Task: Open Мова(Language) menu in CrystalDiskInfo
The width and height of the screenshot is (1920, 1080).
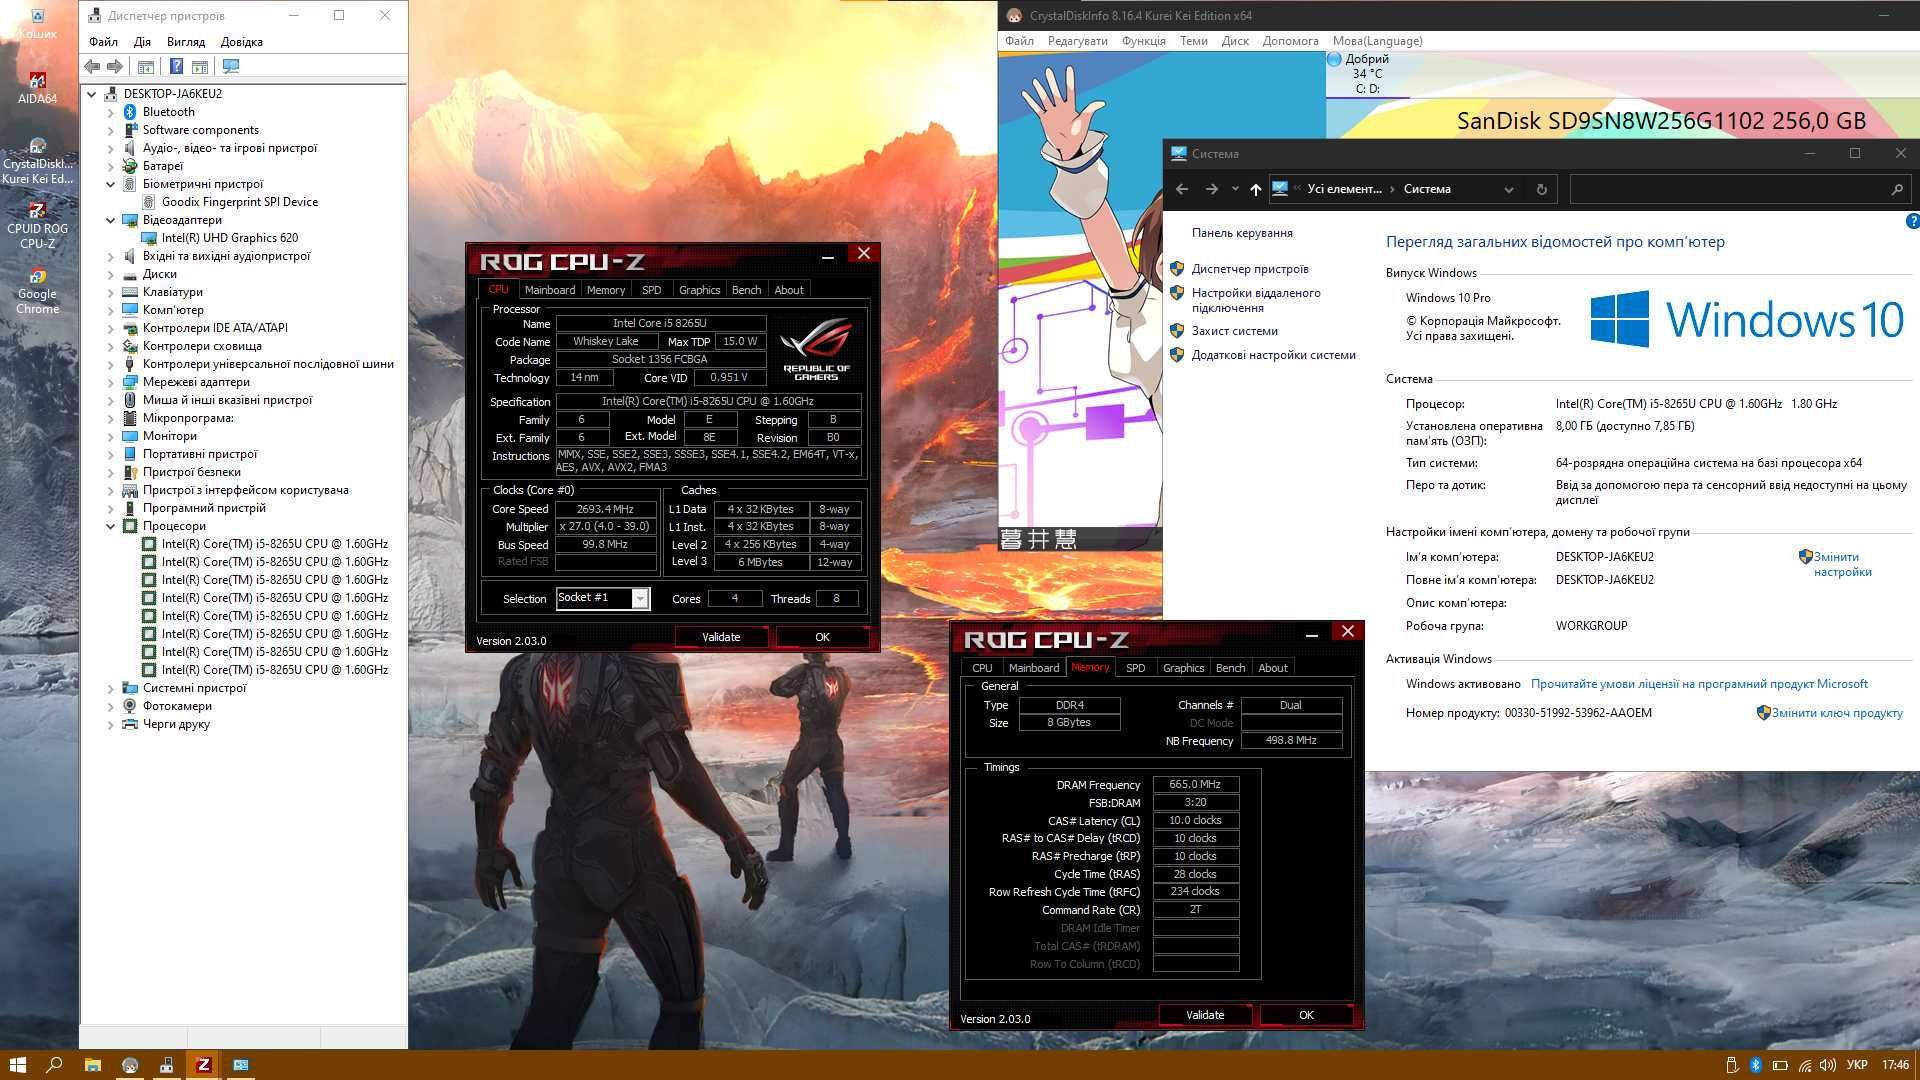Action: coord(1377,41)
